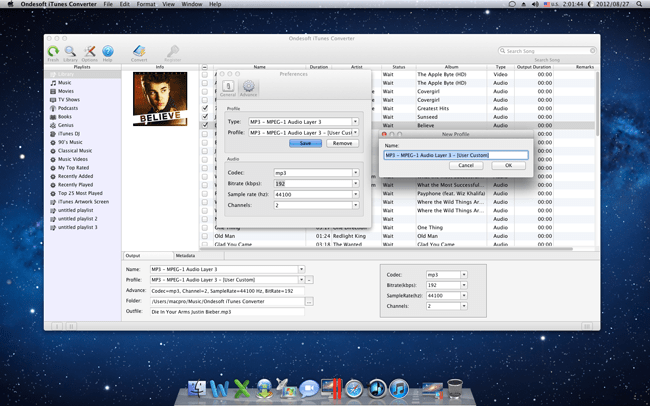Open the Type dropdown in Preferences
The width and height of the screenshot is (650, 406).
pyautogui.click(x=355, y=122)
